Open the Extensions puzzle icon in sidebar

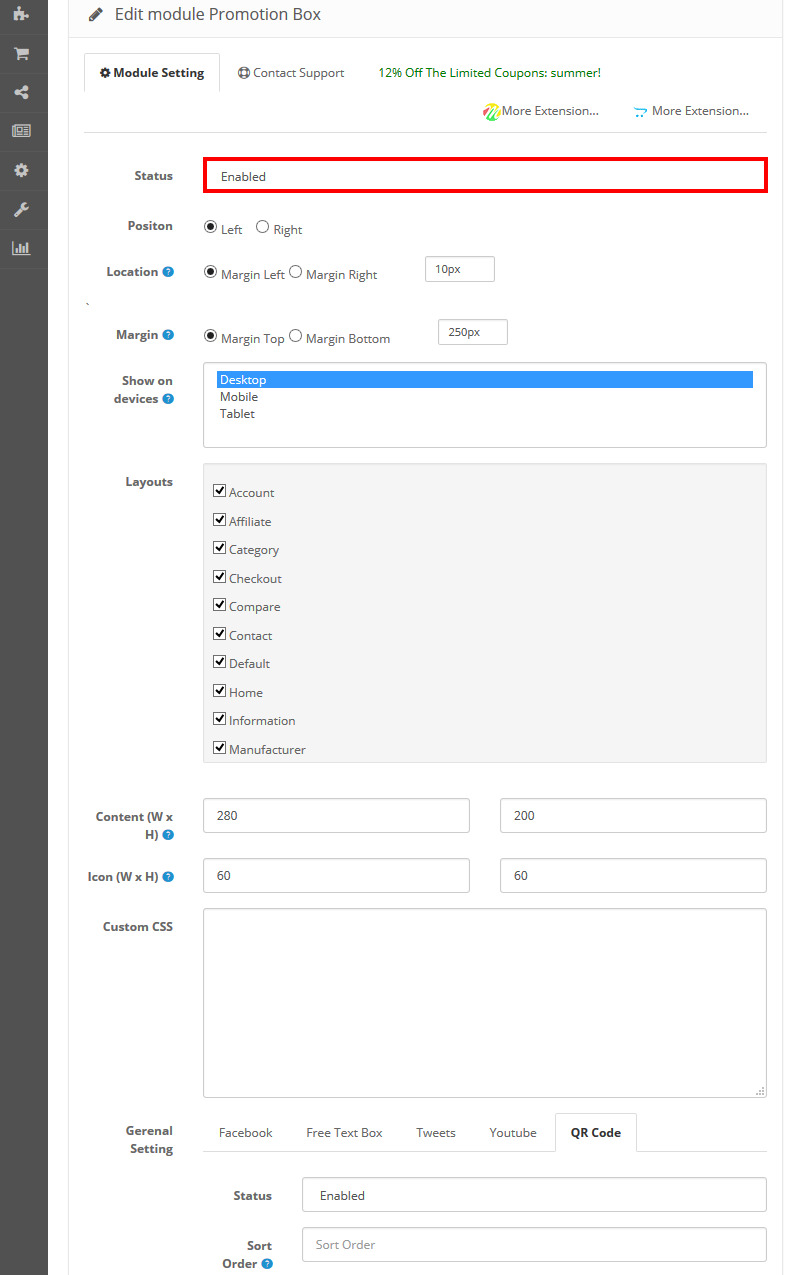point(21,14)
